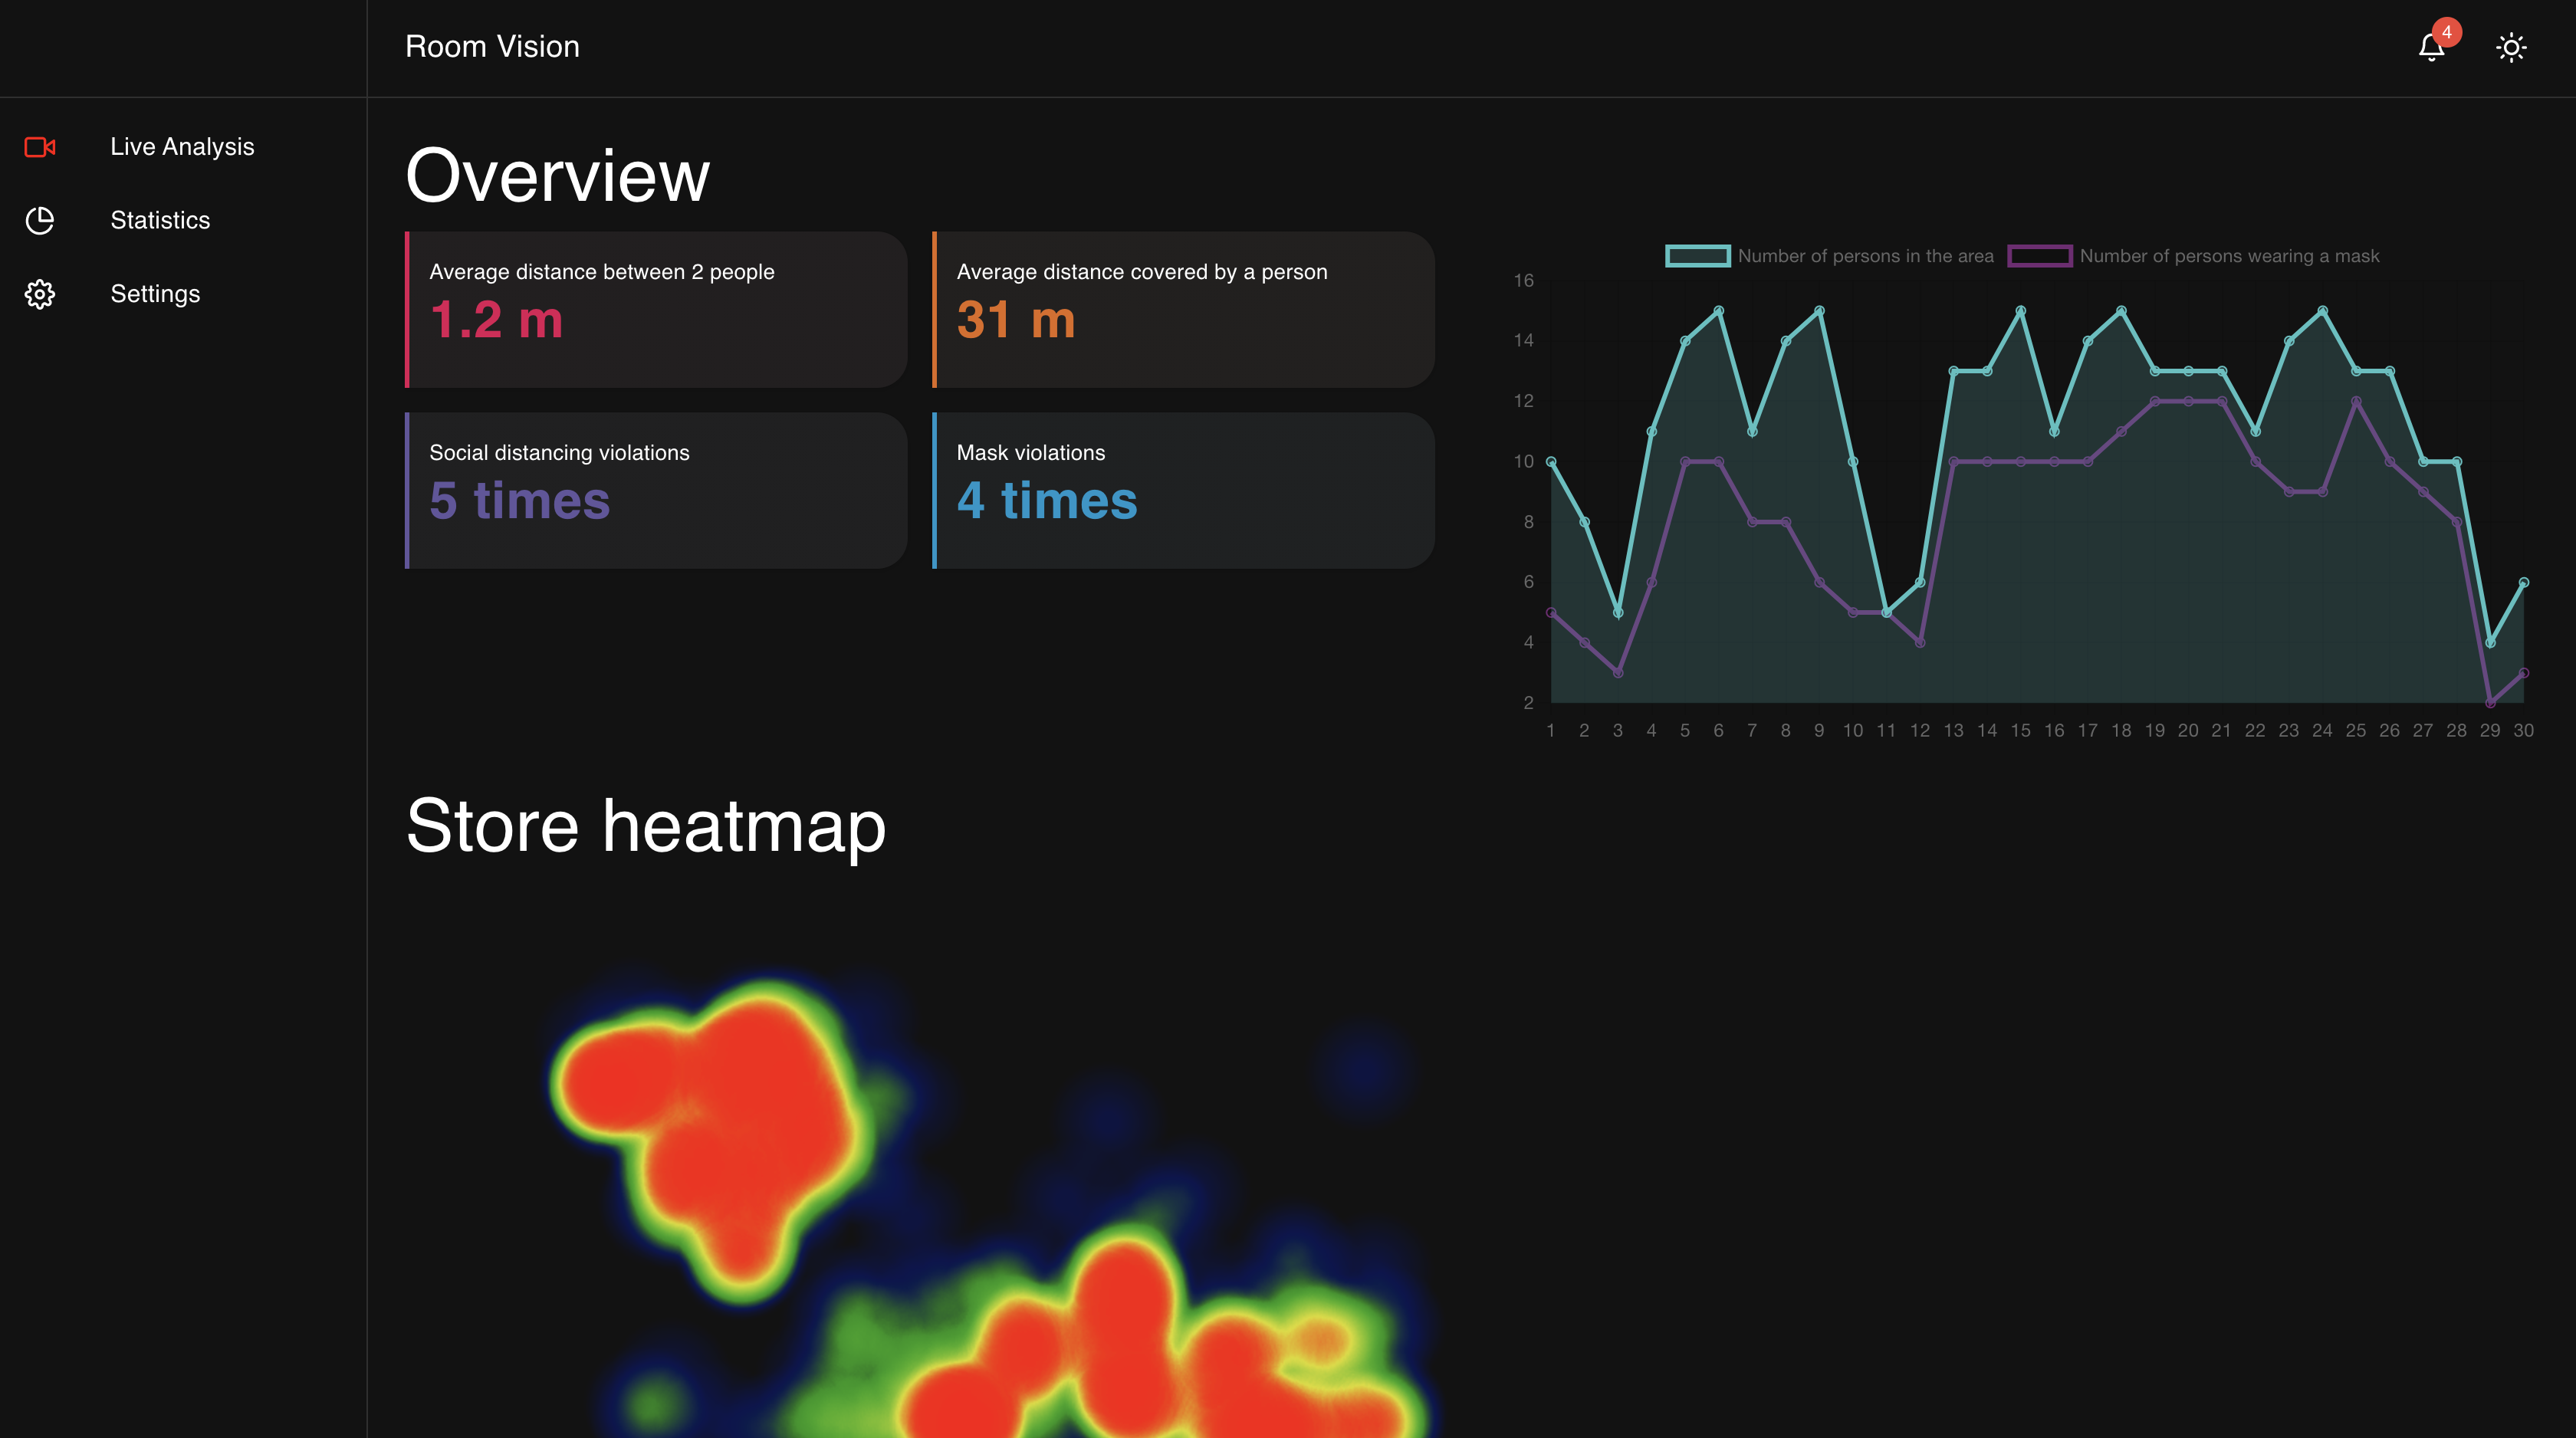
Task: Toggle light theme with sun icon
Action: click(2511, 48)
